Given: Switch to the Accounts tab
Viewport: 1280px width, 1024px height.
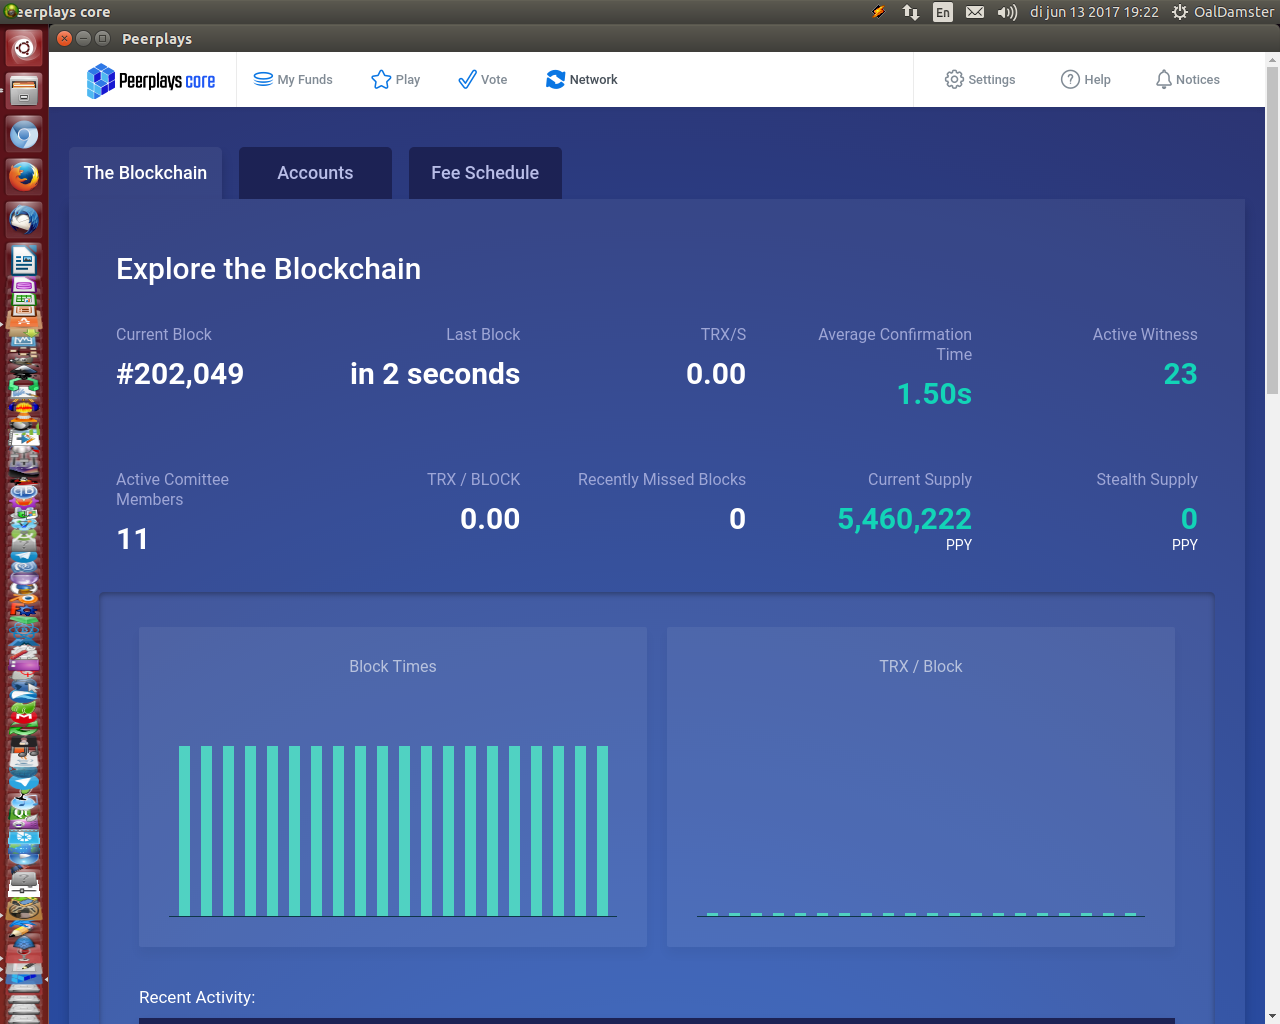Looking at the screenshot, I should tap(315, 173).
